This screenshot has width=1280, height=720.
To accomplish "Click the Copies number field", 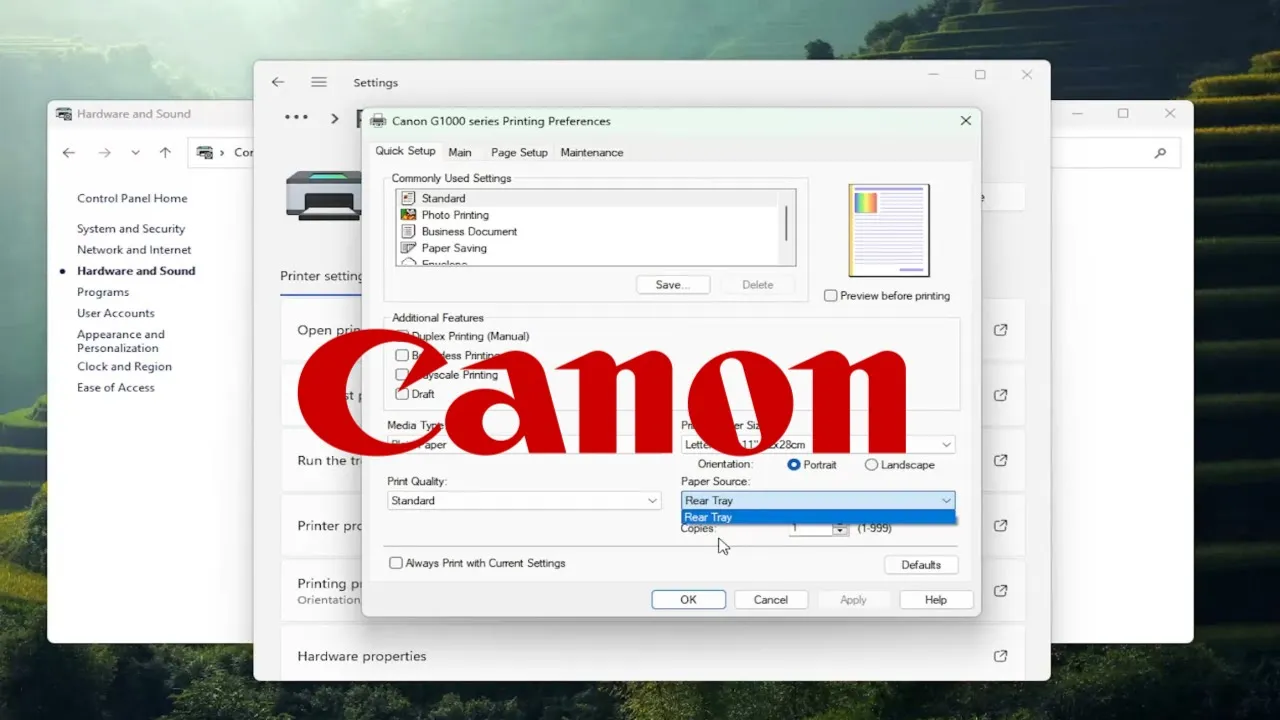I will pos(811,528).
